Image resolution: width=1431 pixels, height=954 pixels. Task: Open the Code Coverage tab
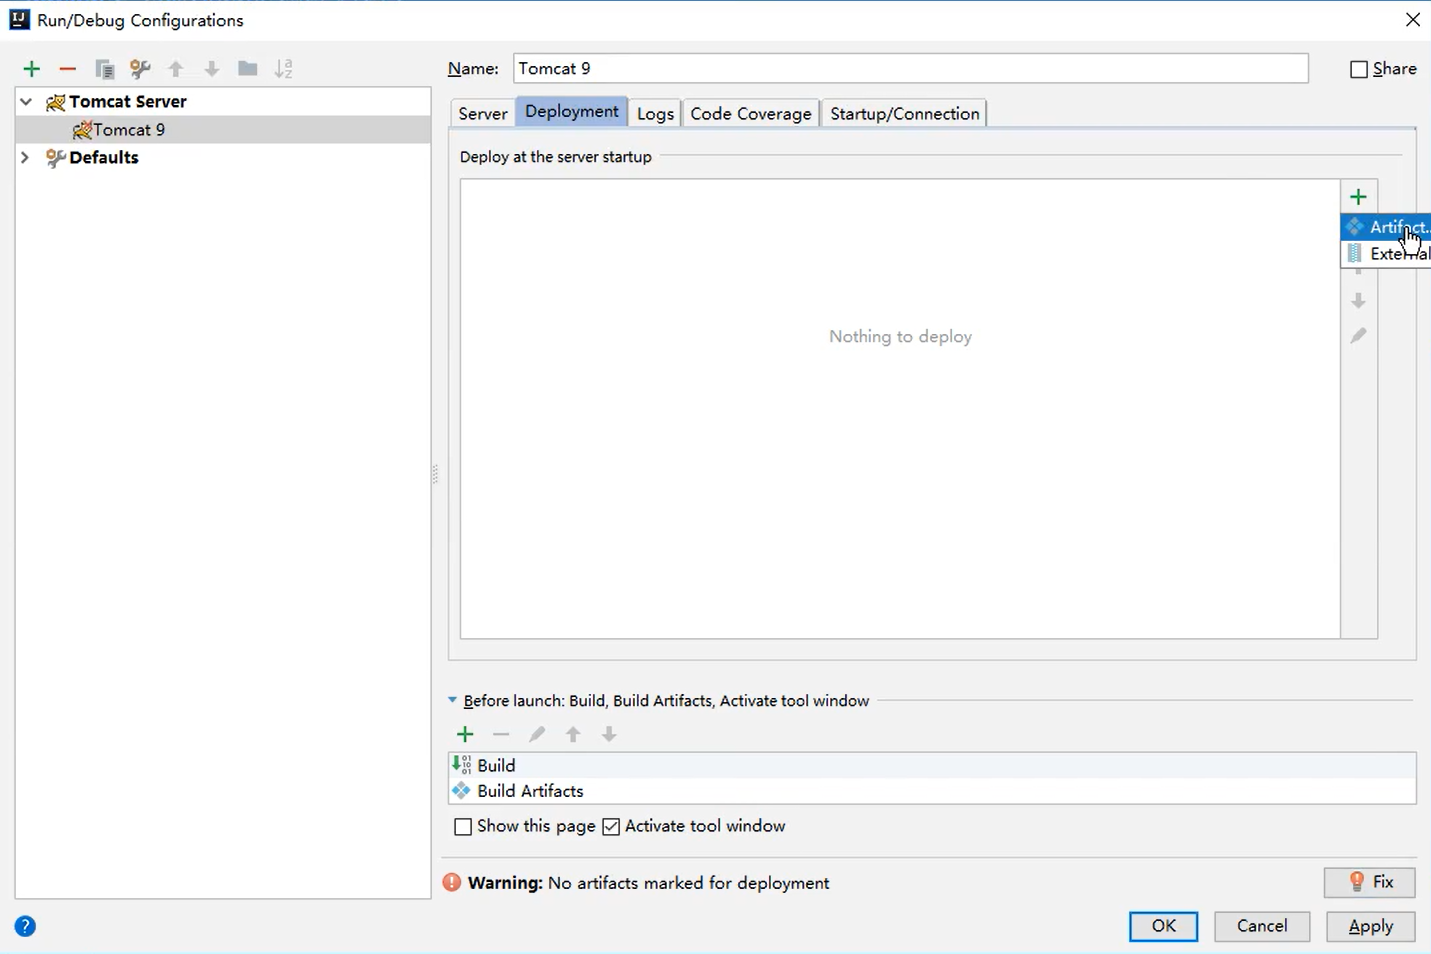[x=751, y=114]
